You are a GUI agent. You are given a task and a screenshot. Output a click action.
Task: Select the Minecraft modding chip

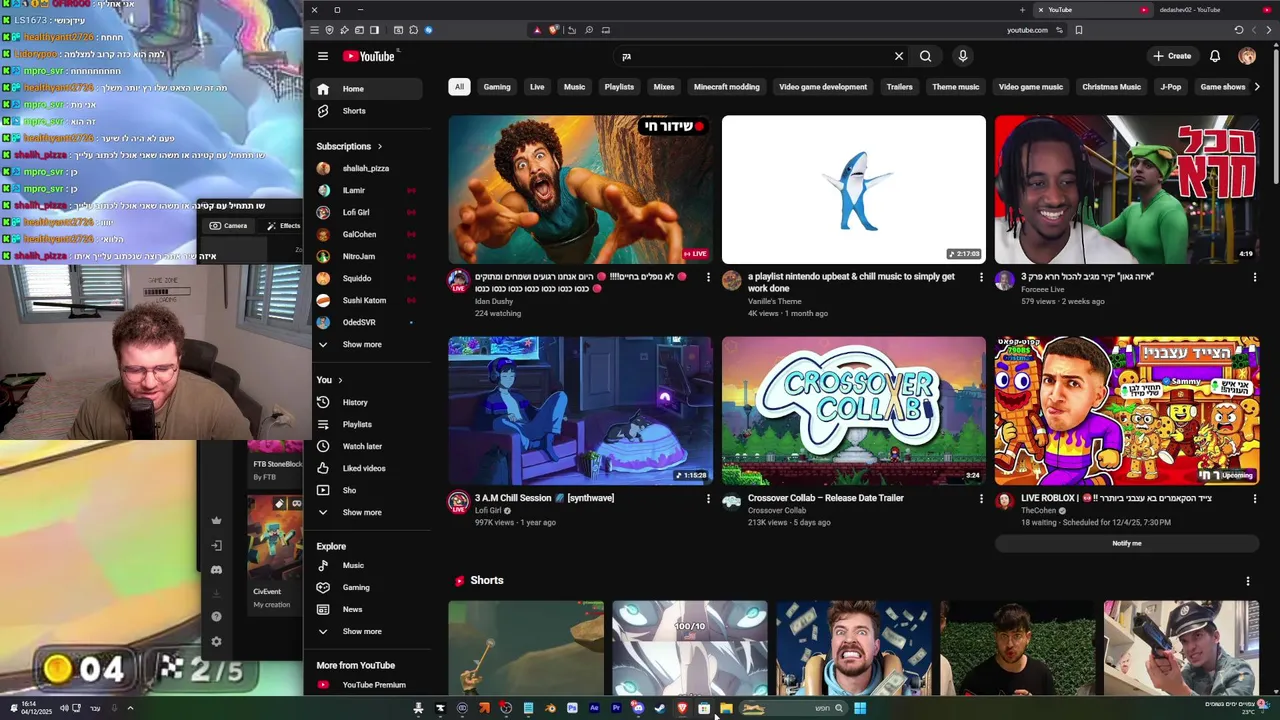pos(727,87)
